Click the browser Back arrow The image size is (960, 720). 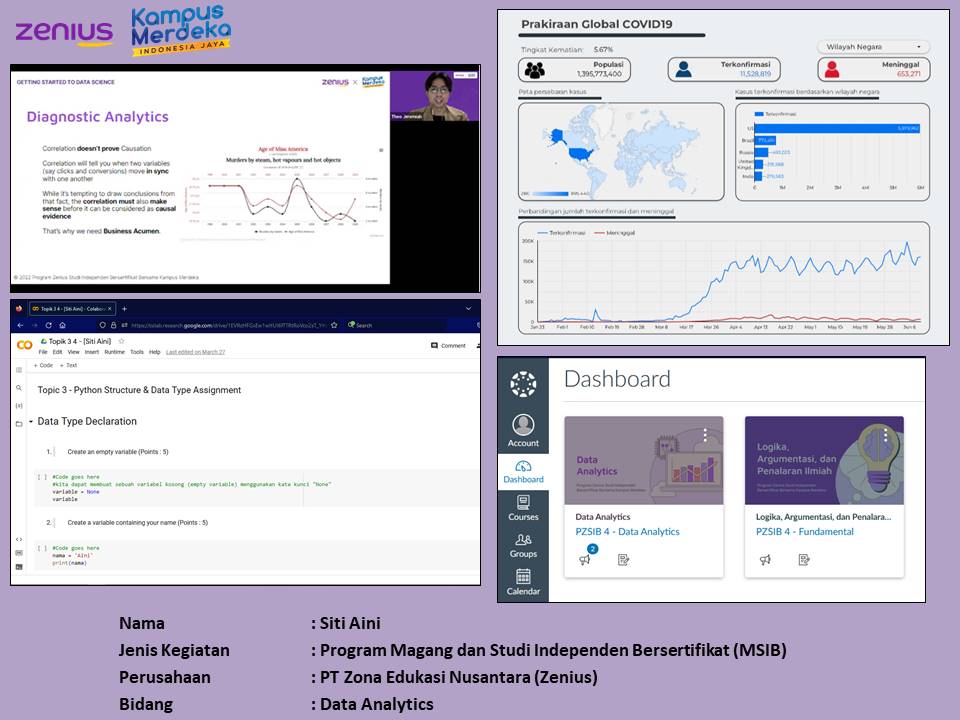[x=20, y=325]
